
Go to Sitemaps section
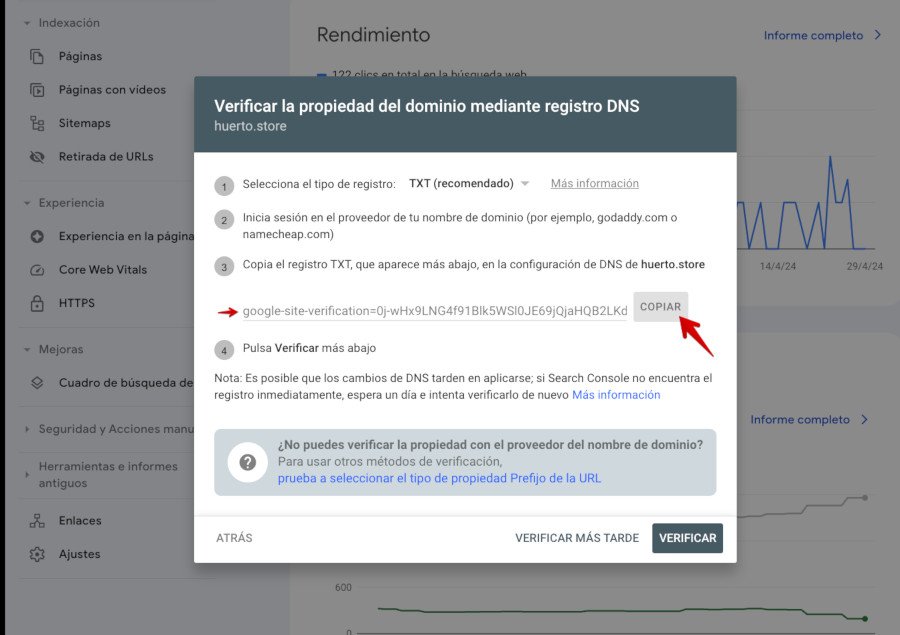pos(84,123)
